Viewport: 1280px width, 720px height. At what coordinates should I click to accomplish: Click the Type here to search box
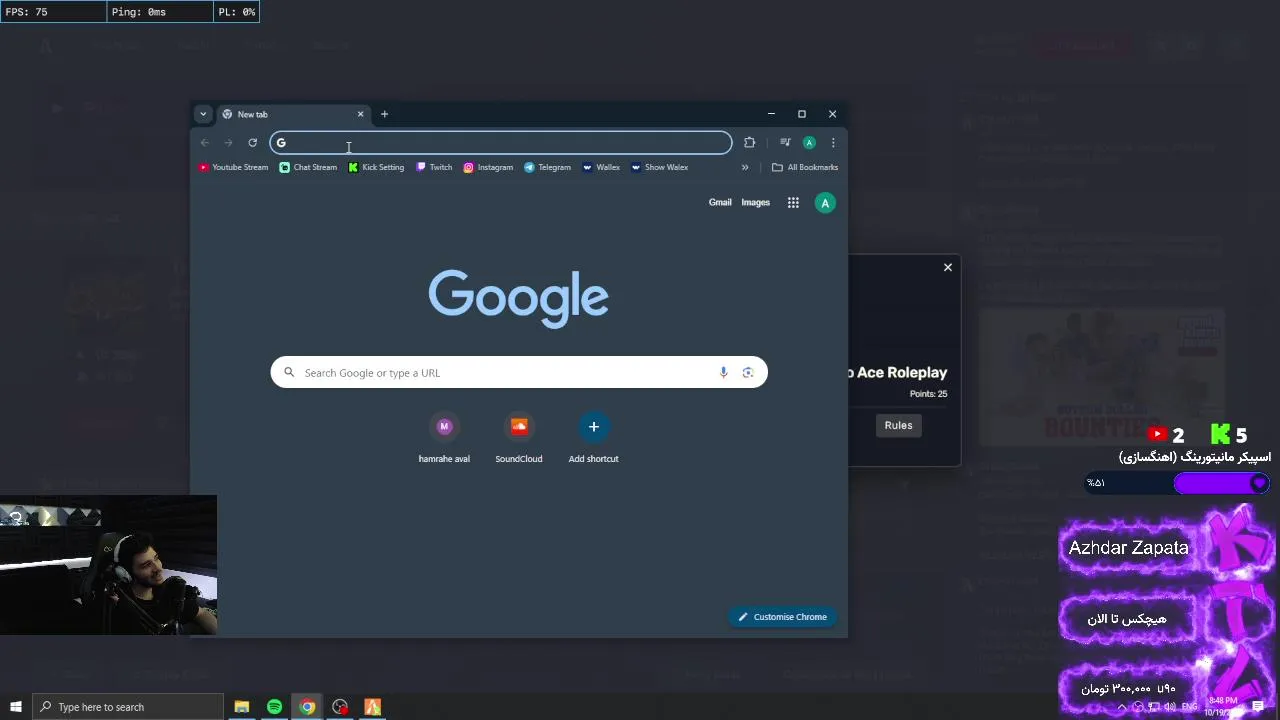point(127,707)
